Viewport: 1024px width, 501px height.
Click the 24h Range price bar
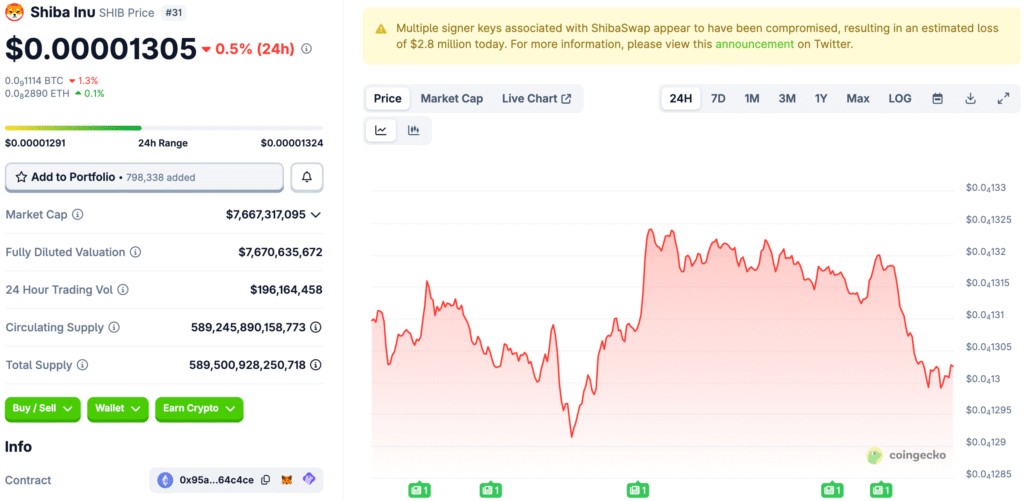click(x=164, y=128)
